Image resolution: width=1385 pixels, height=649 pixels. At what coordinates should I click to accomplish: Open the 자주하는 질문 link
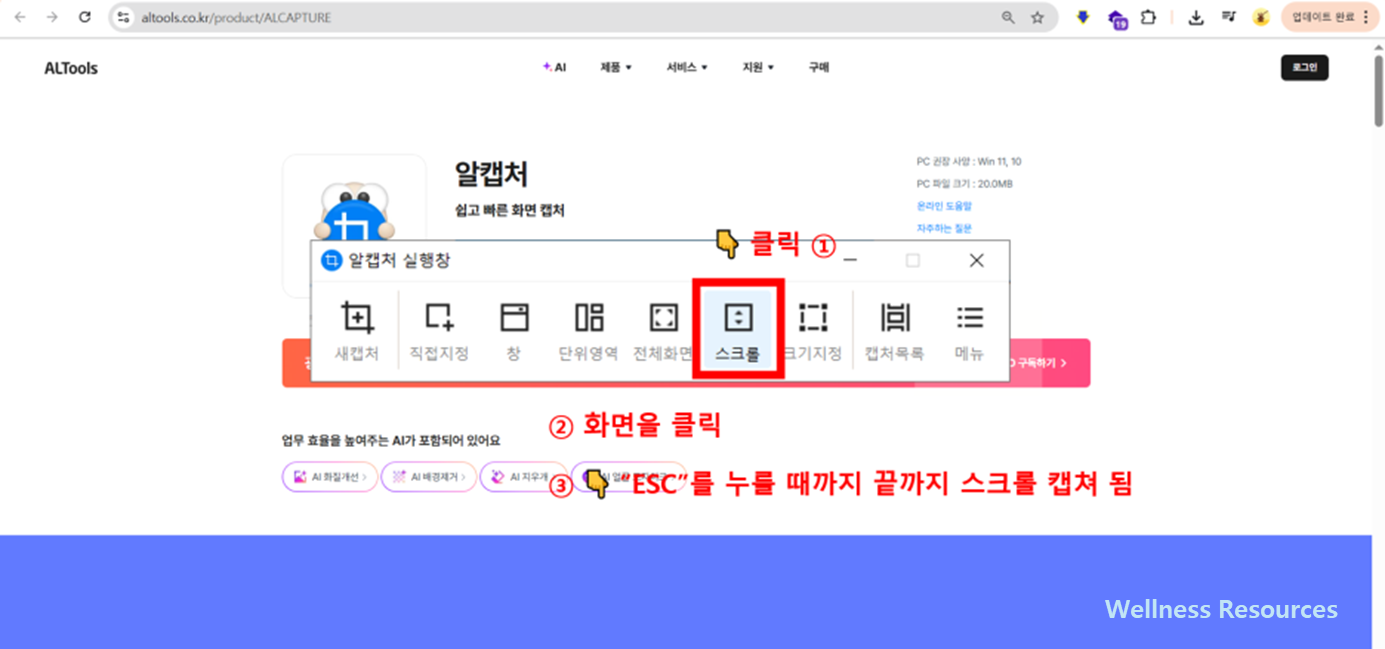[944, 229]
